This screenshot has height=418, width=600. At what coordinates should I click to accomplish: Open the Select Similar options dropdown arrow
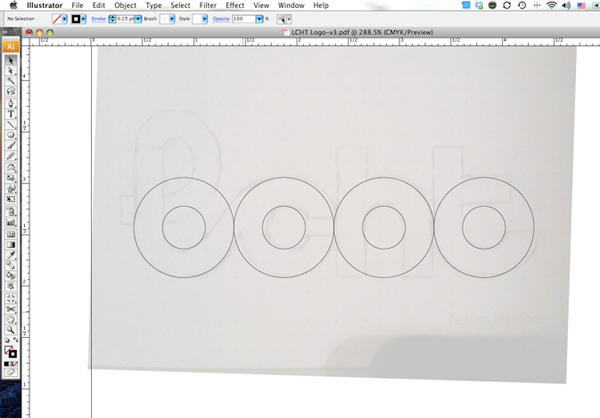(x=289, y=19)
